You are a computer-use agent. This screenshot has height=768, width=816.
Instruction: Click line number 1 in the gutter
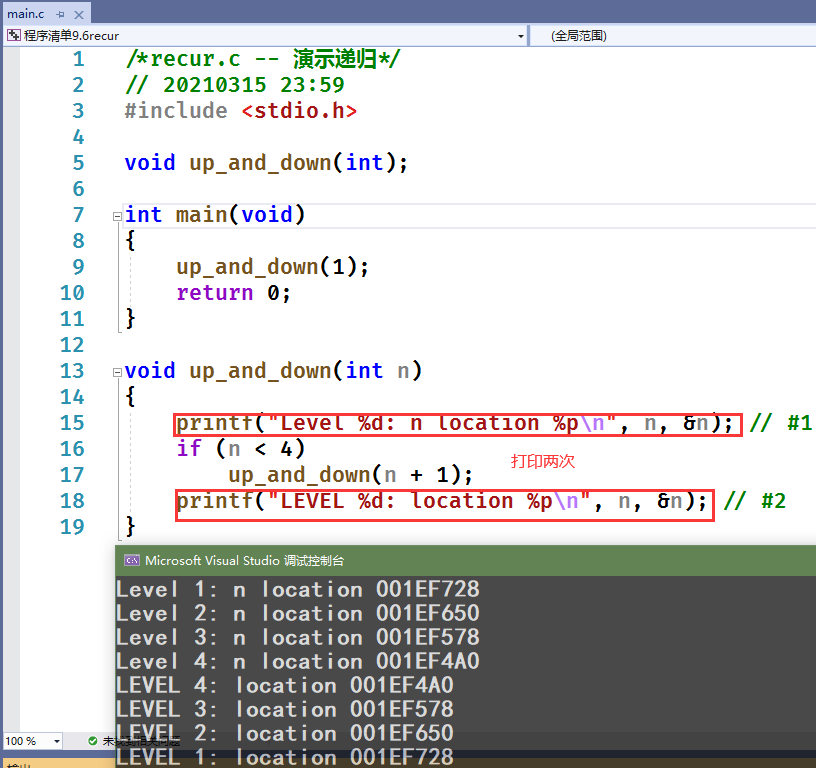(78, 59)
